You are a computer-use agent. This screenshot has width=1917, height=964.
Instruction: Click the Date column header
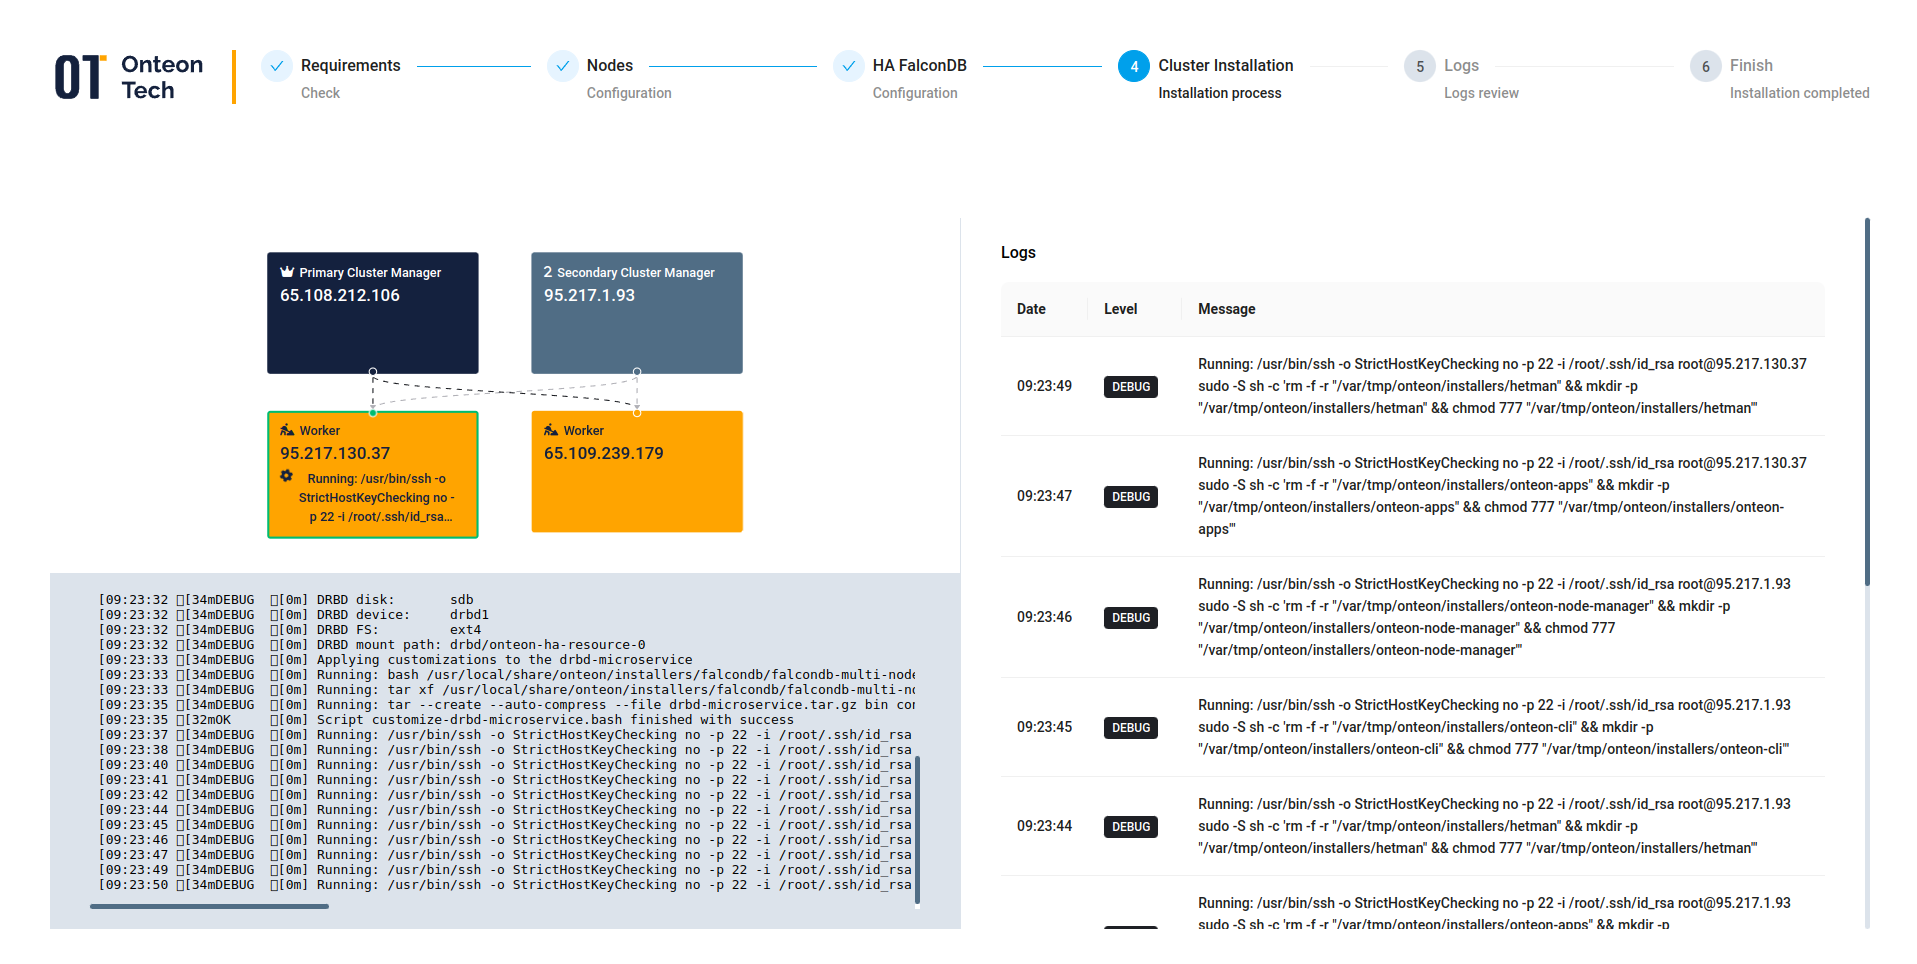point(1031,309)
